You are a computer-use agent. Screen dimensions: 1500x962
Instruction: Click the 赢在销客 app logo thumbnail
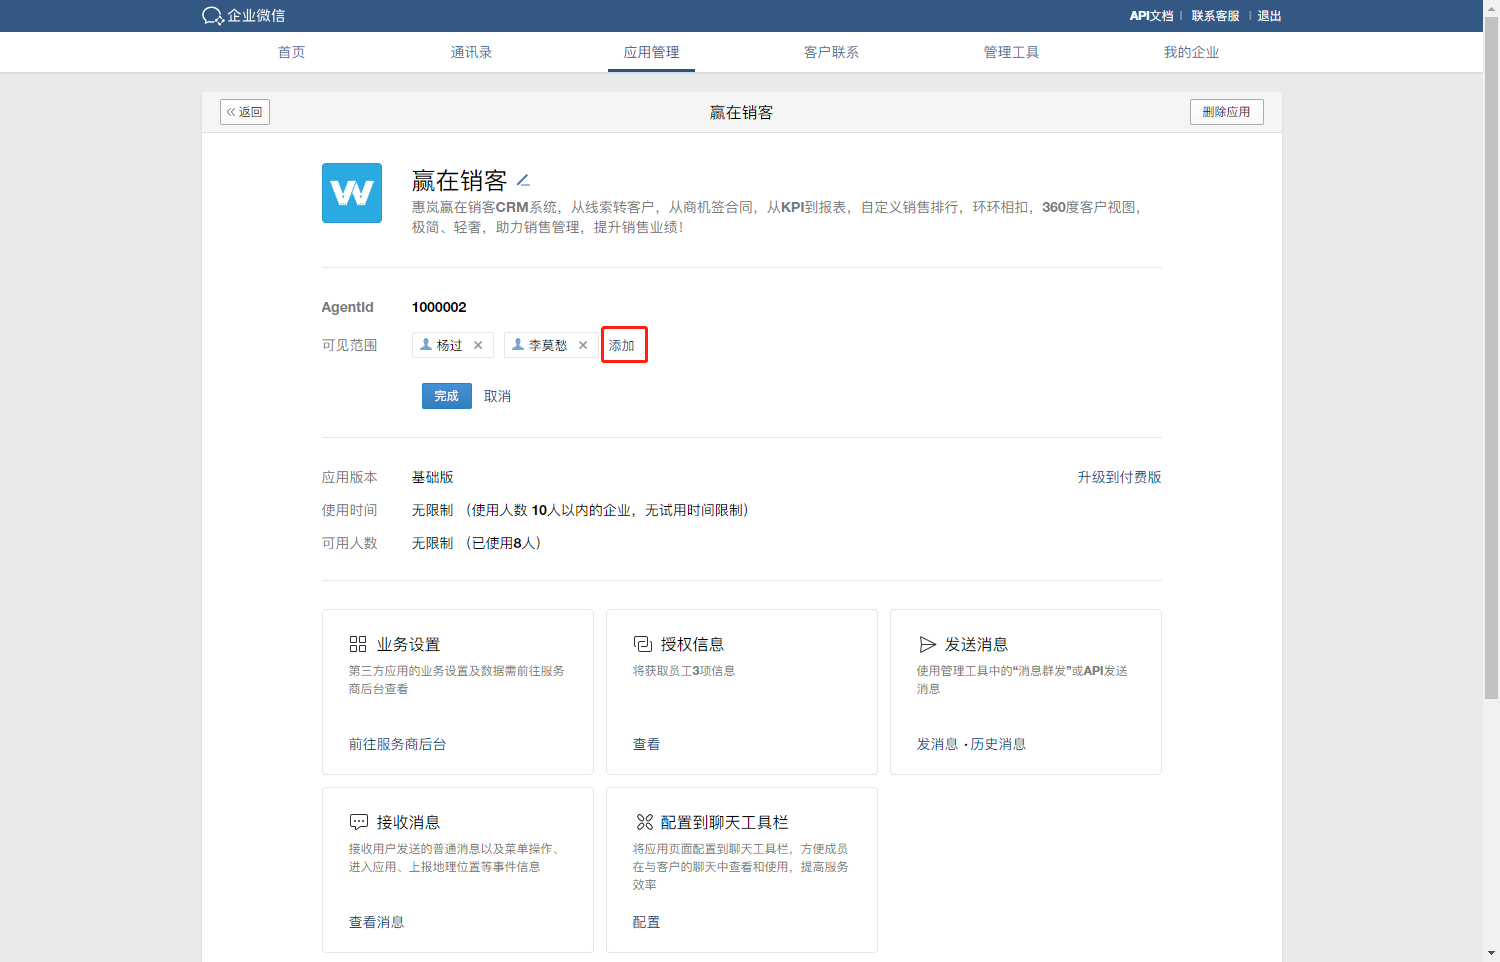352,193
